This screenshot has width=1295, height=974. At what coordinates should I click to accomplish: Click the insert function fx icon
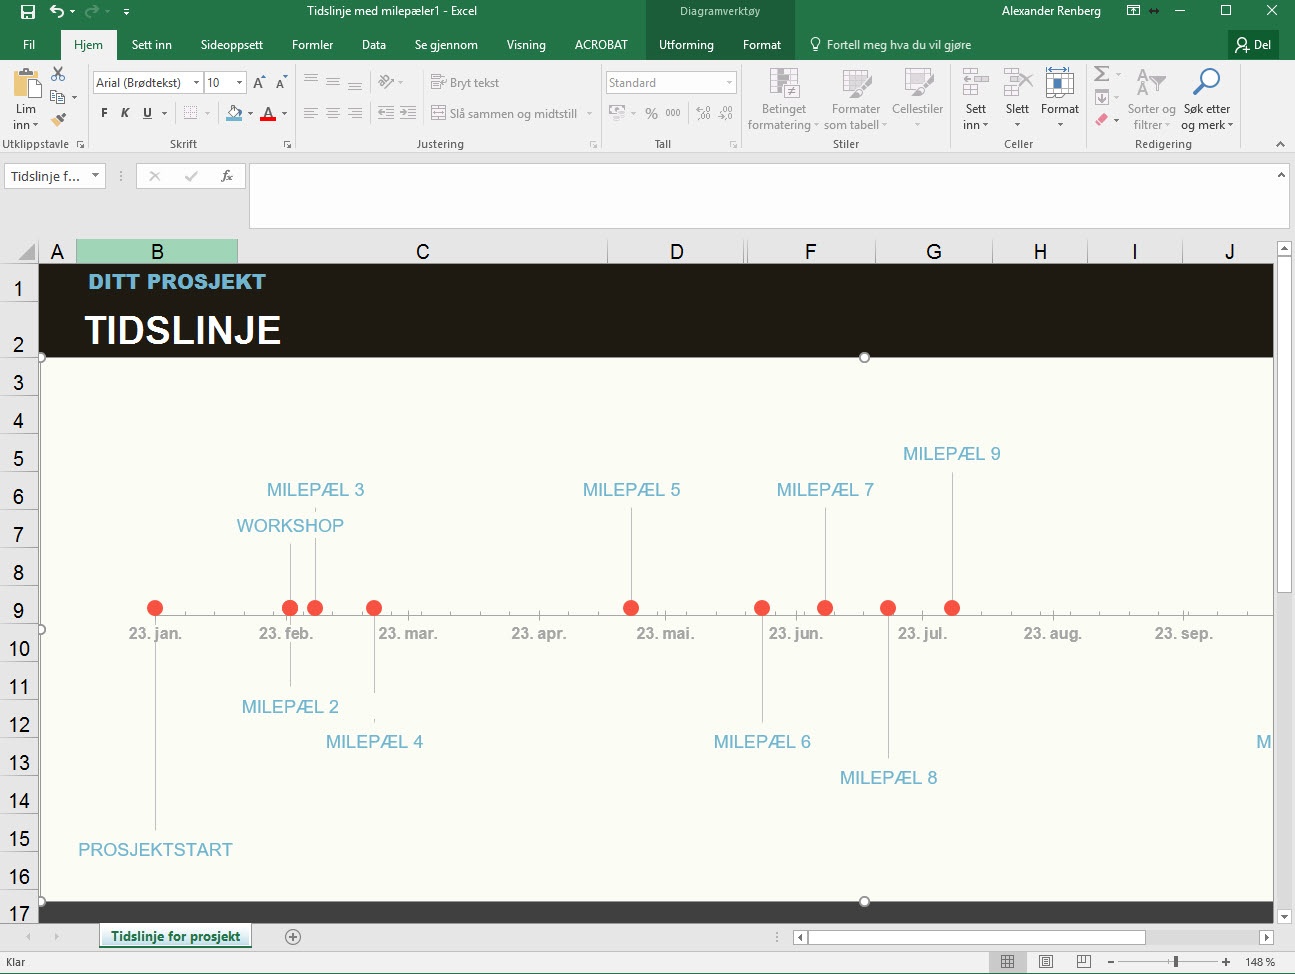[227, 176]
